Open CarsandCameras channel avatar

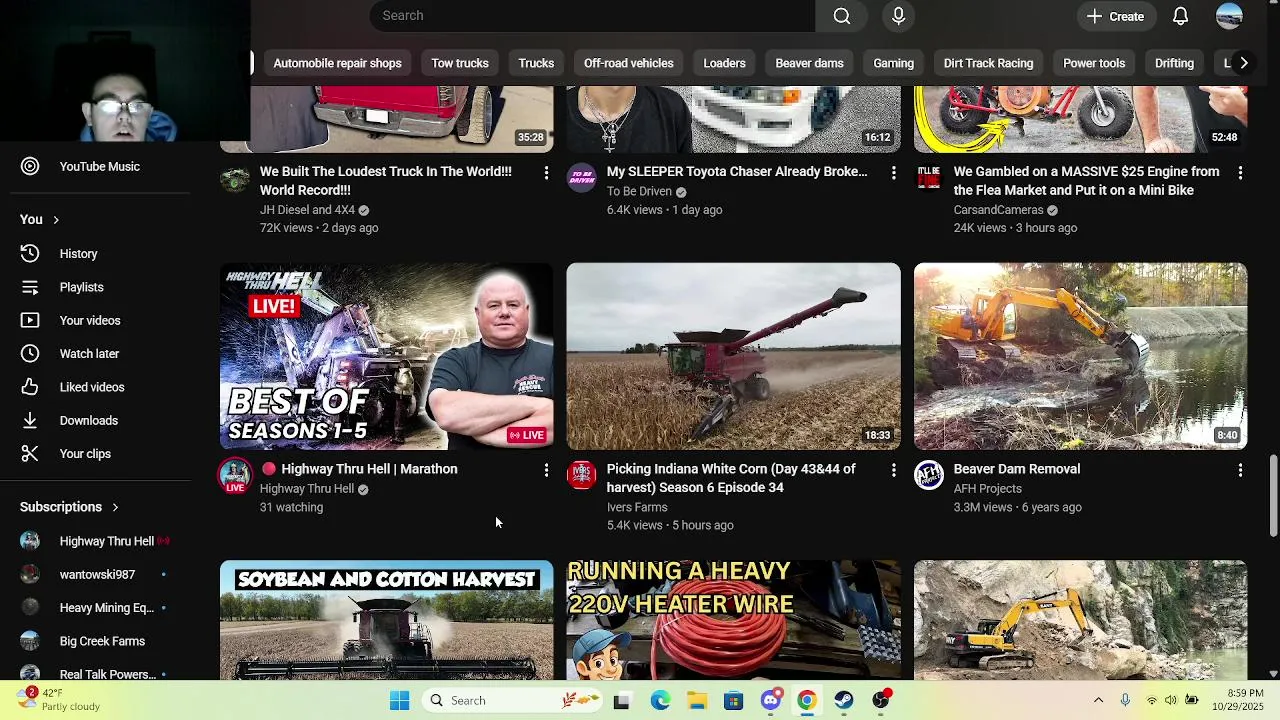tap(929, 179)
